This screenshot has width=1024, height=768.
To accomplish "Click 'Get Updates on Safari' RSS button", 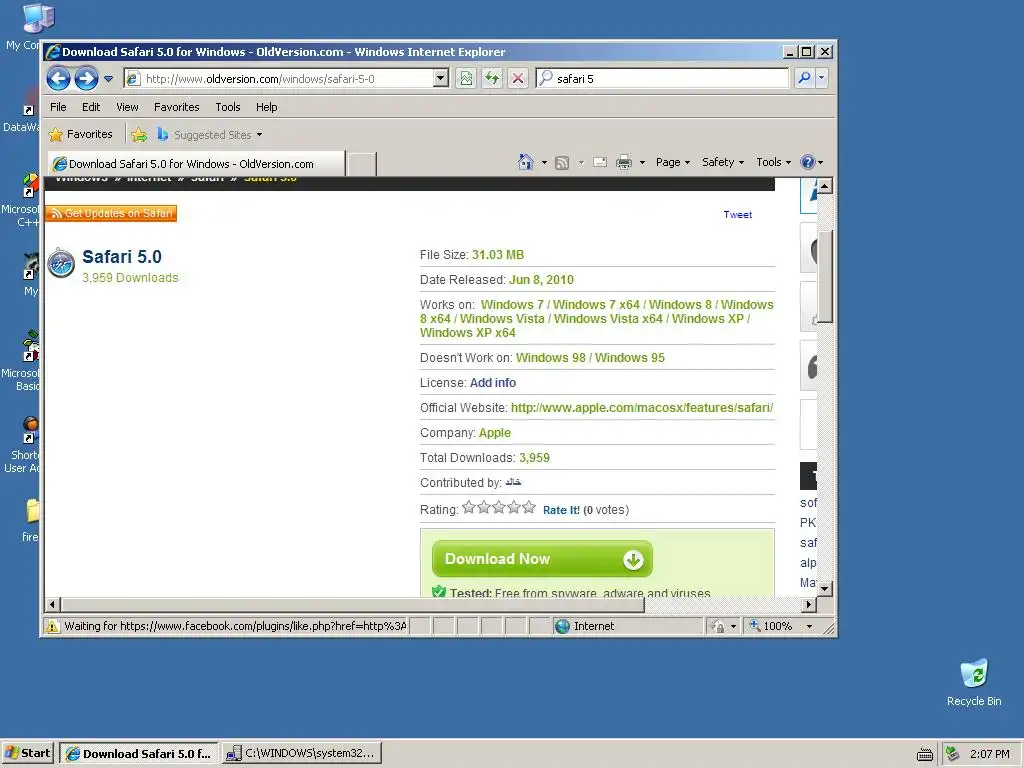I will pyautogui.click(x=111, y=213).
